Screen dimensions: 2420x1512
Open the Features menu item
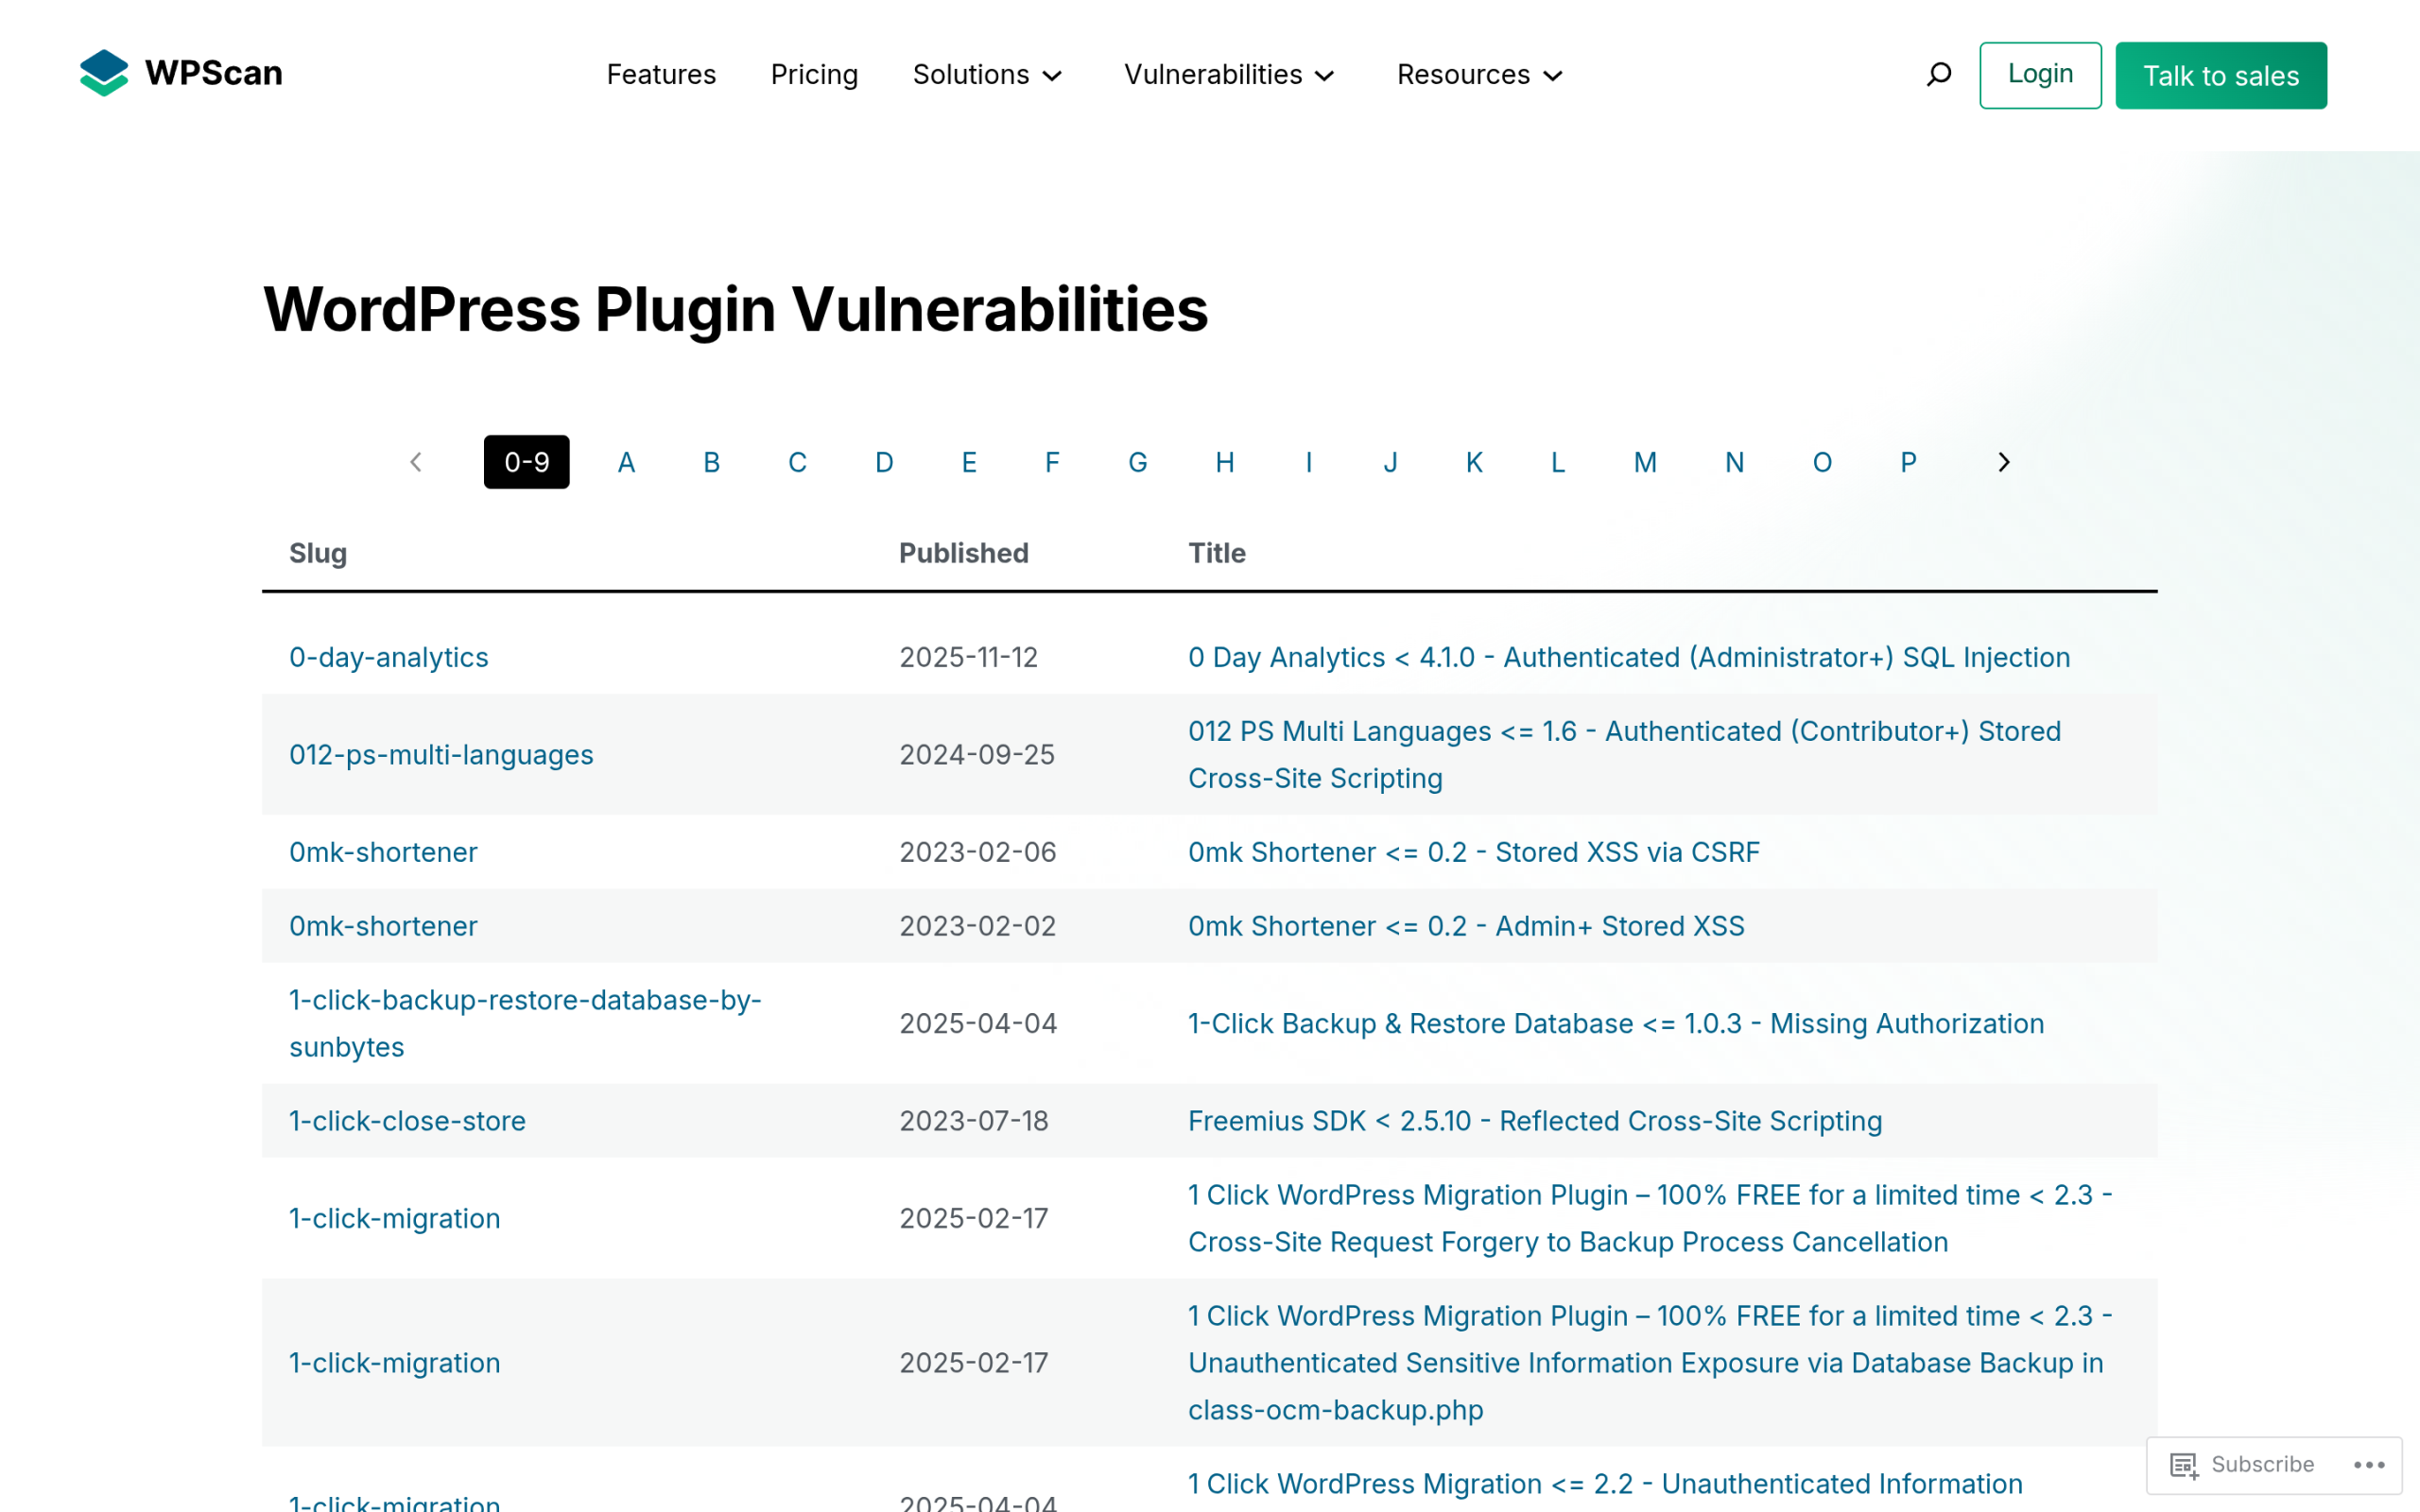[661, 75]
